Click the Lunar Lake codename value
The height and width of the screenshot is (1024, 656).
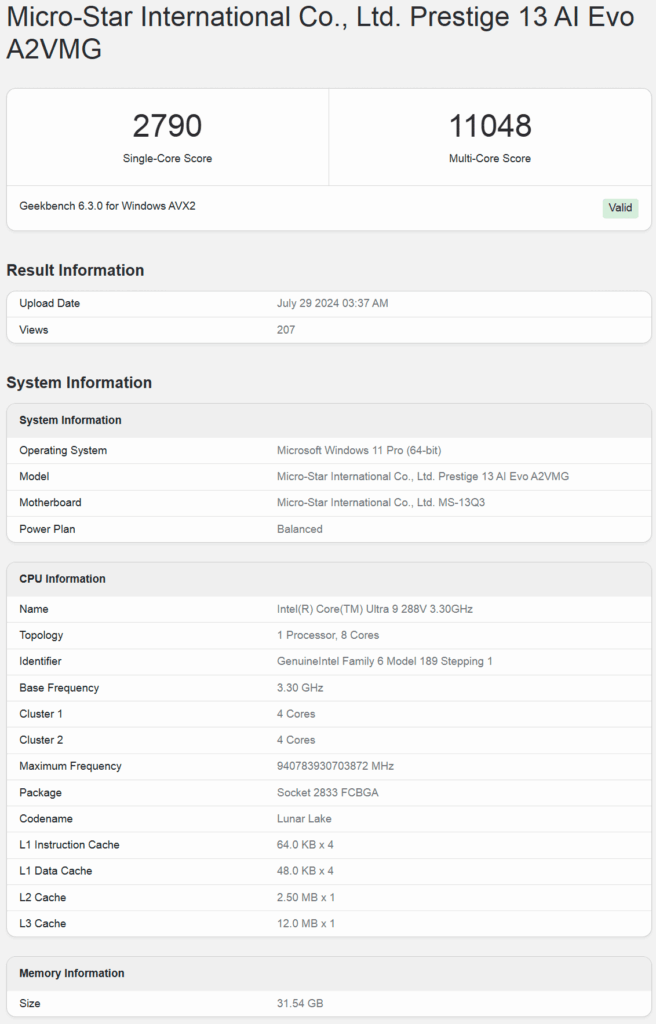tap(304, 819)
